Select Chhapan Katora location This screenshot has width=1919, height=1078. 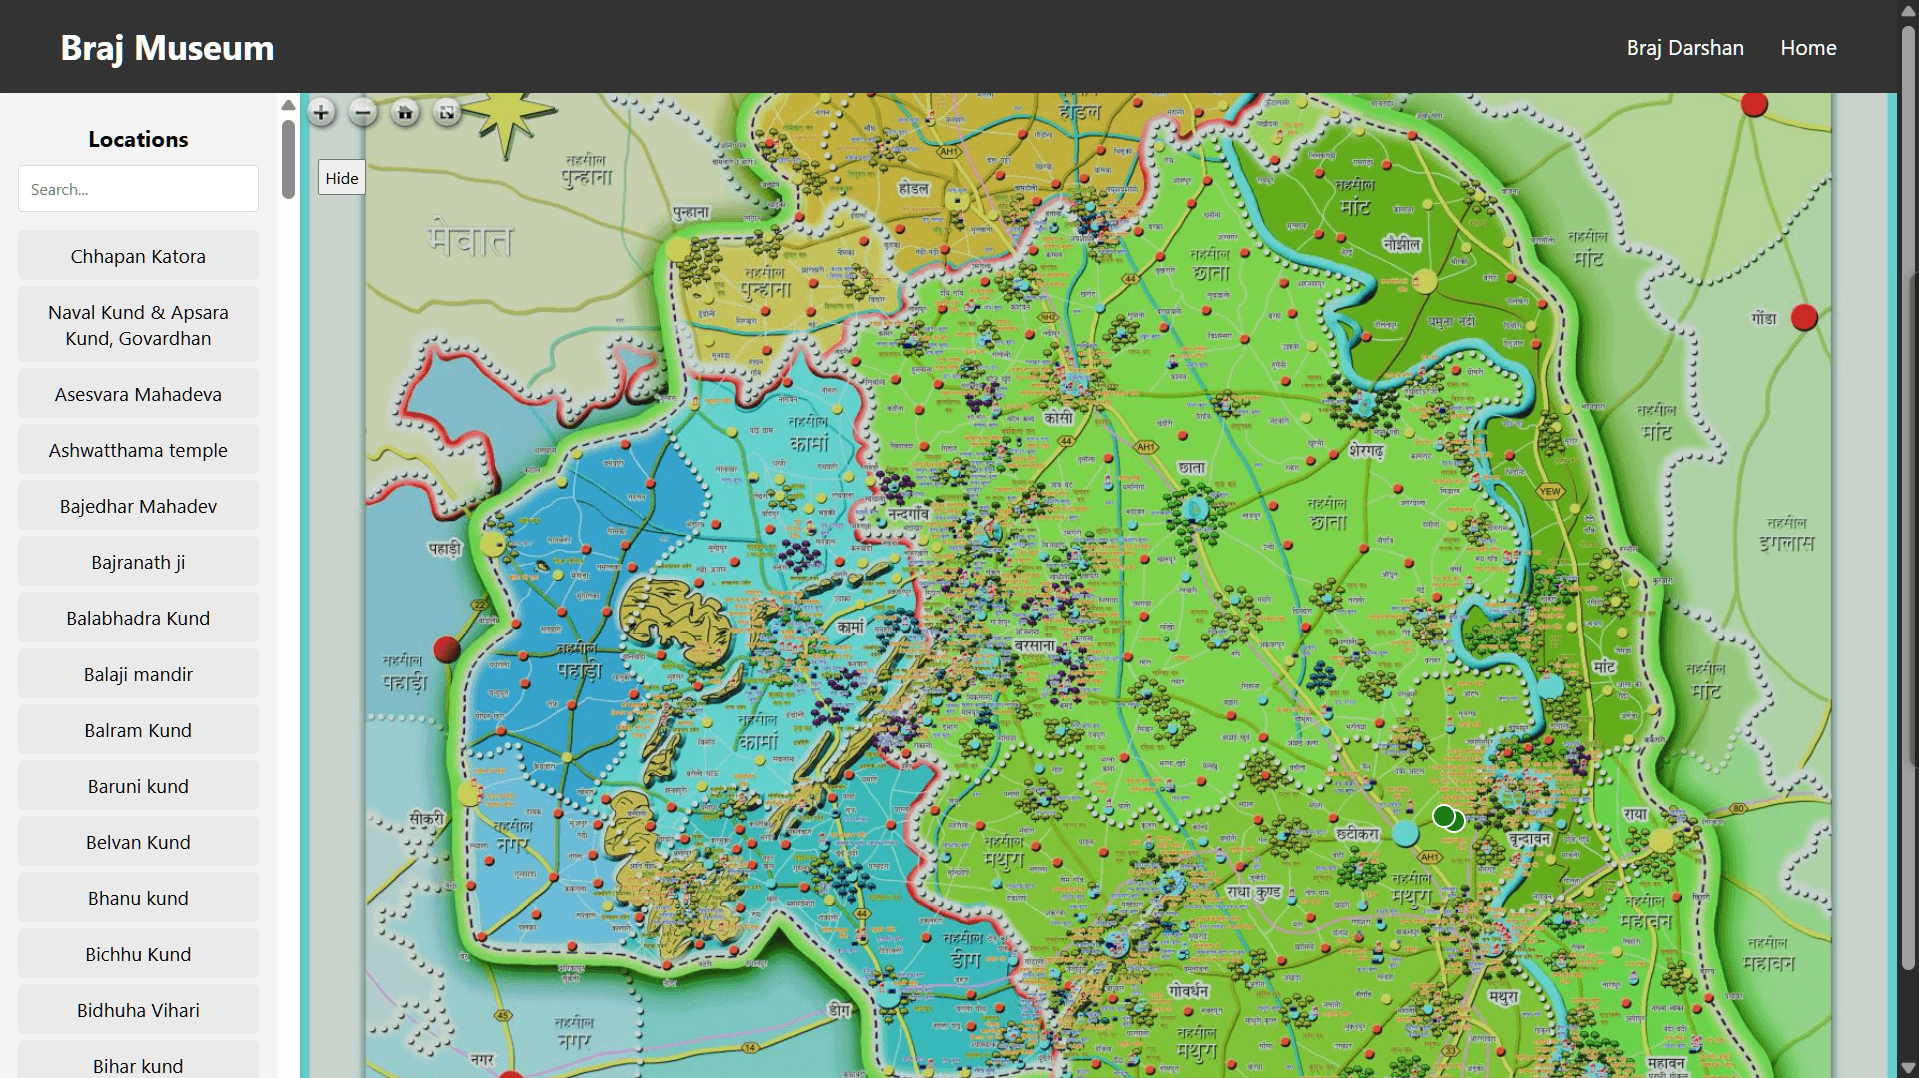138,256
